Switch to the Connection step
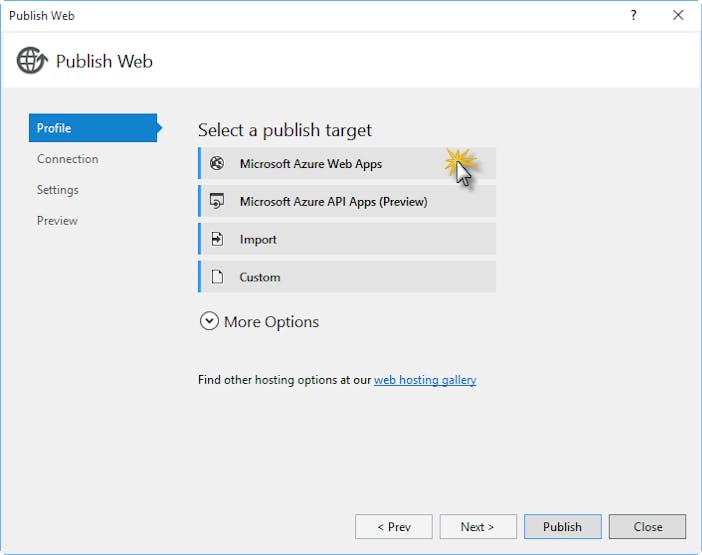The image size is (702, 555). pyautogui.click(x=68, y=159)
